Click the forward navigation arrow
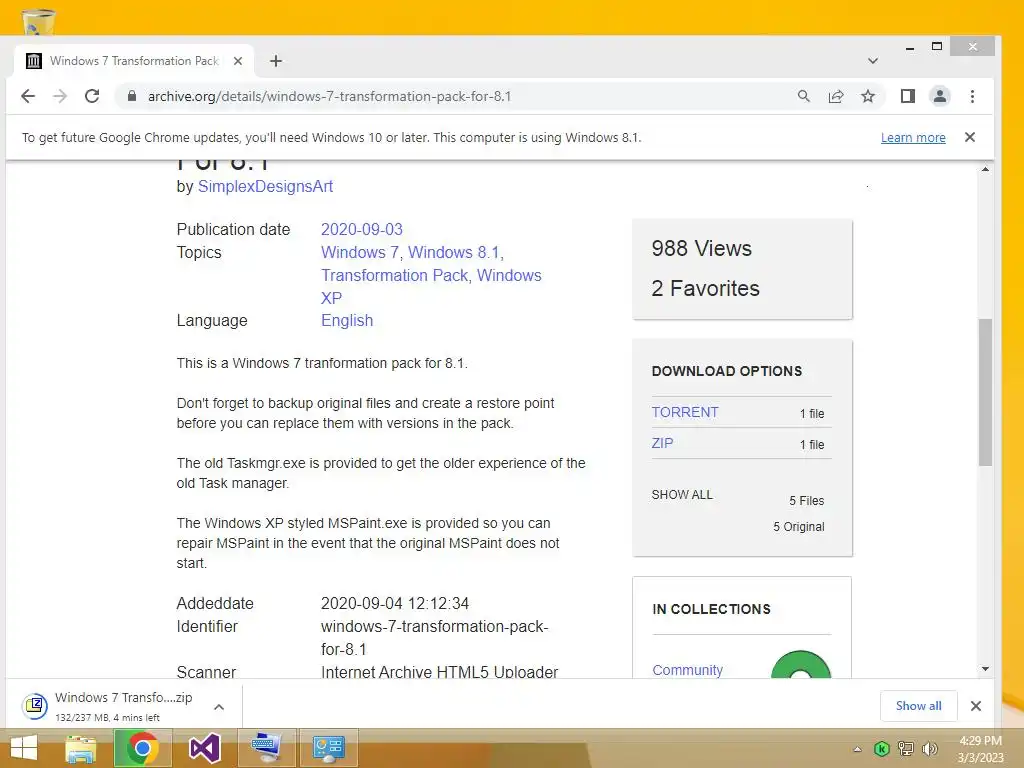This screenshot has width=1024, height=768. 60,96
